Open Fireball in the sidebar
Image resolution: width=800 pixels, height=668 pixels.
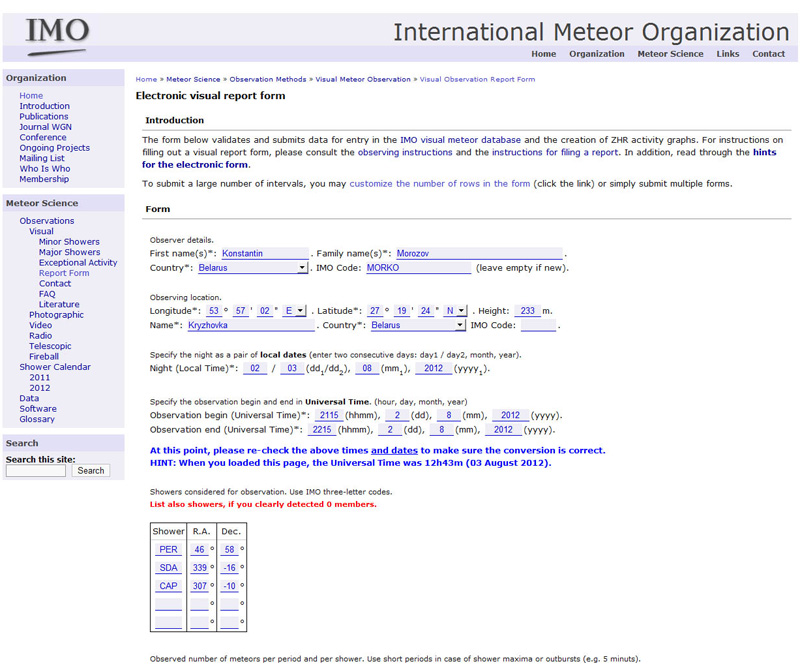pos(44,356)
